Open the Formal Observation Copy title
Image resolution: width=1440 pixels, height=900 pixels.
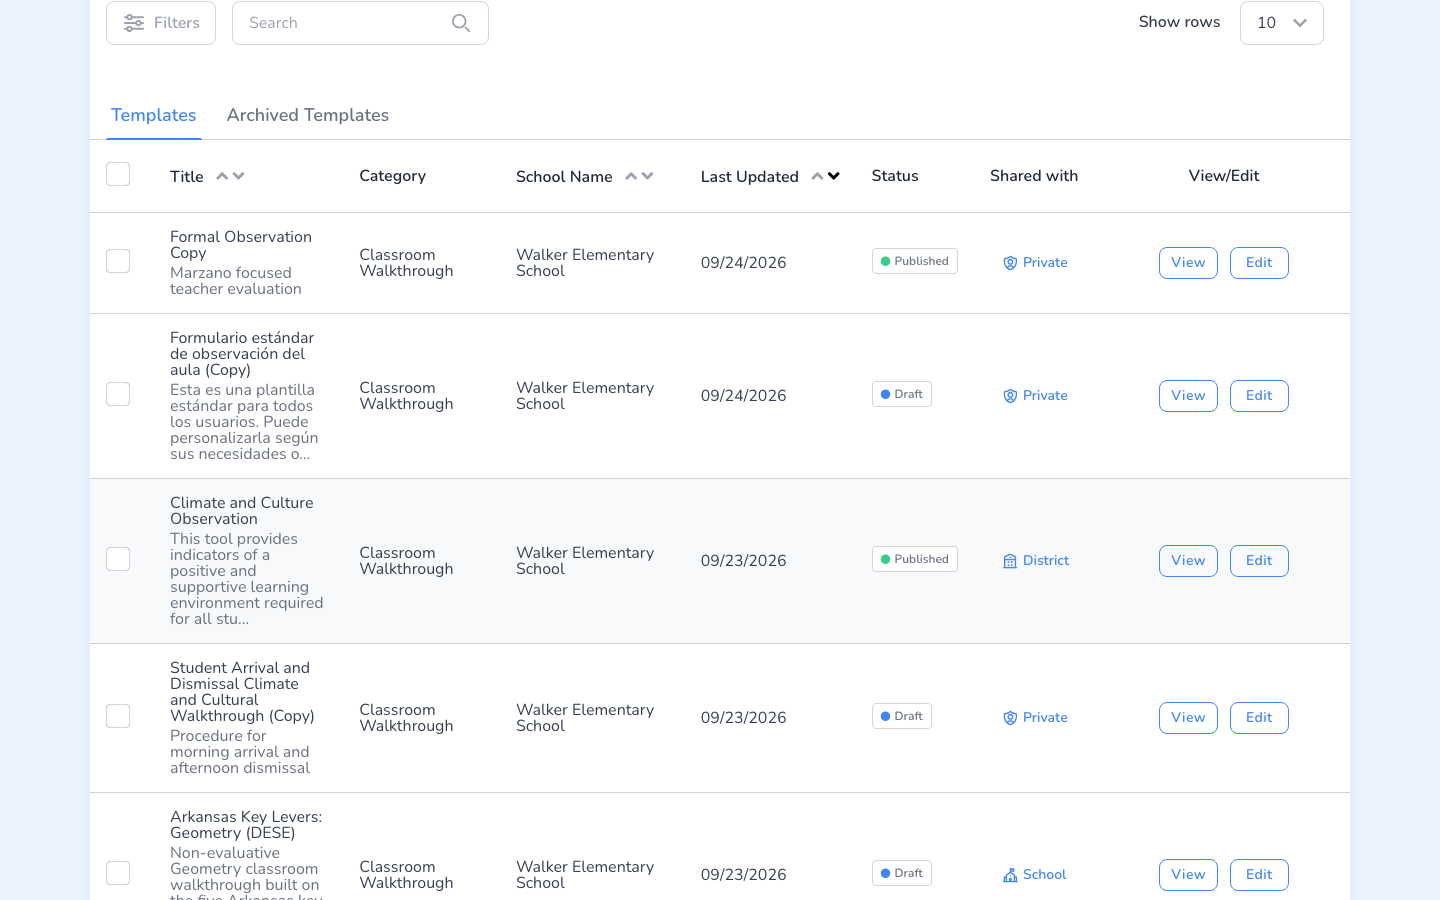click(241, 245)
